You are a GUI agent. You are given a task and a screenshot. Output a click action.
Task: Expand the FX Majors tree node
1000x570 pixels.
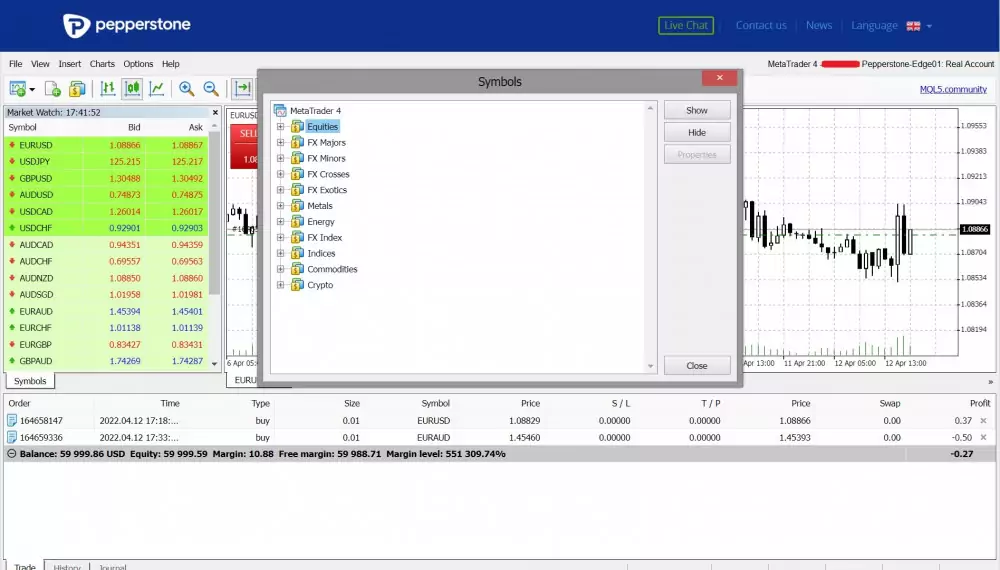click(281, 142)
